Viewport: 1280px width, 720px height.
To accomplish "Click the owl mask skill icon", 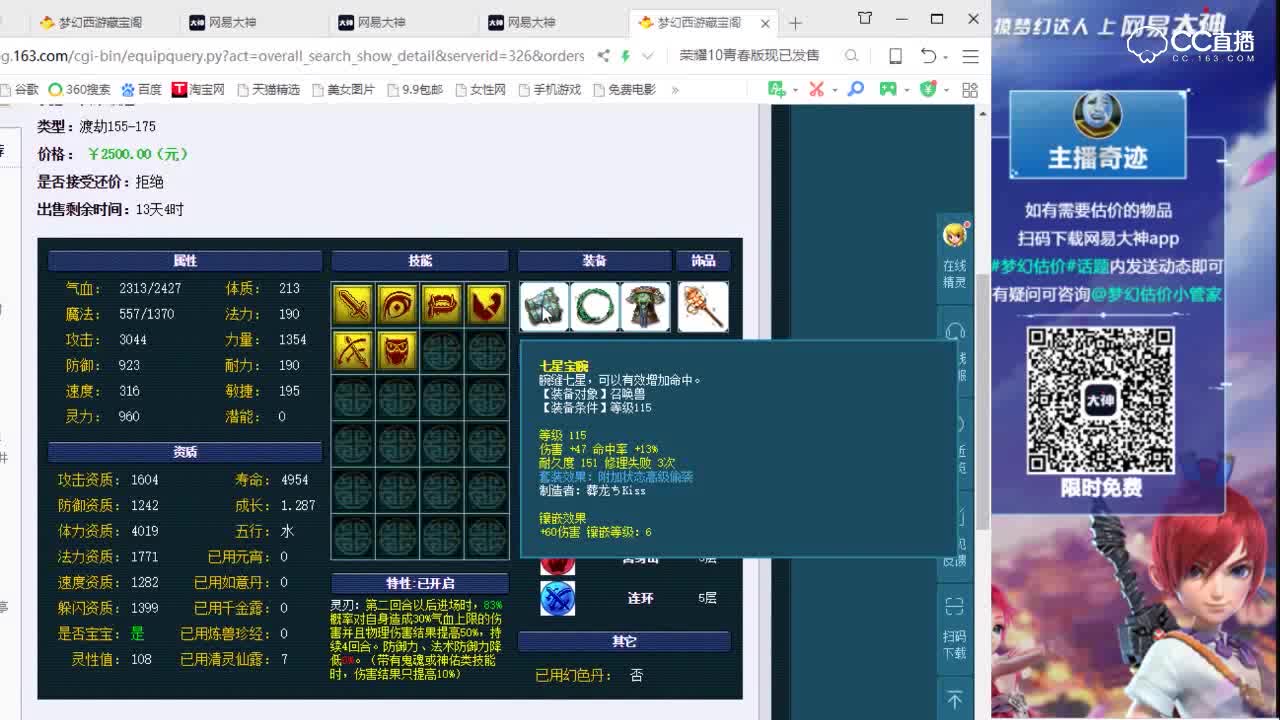I will point(397,351).
